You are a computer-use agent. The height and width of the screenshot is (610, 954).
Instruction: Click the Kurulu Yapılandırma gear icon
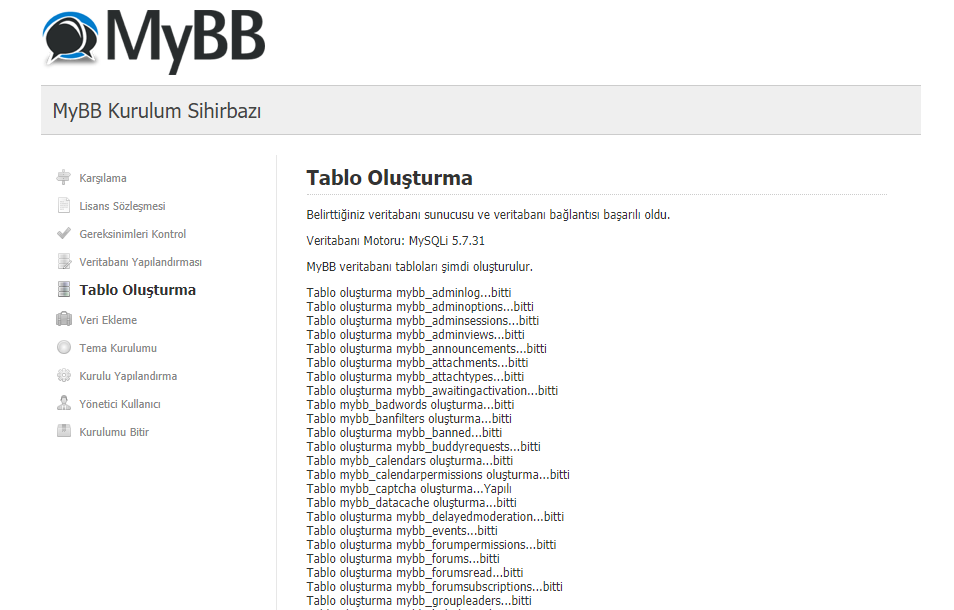[64, 375]
